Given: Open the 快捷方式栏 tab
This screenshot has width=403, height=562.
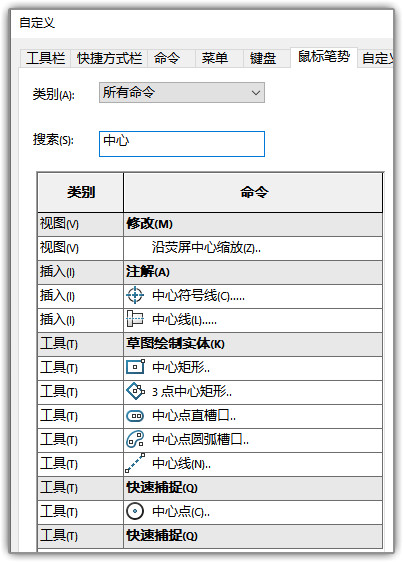Looking at the screenshot, I should click(109, 58).
